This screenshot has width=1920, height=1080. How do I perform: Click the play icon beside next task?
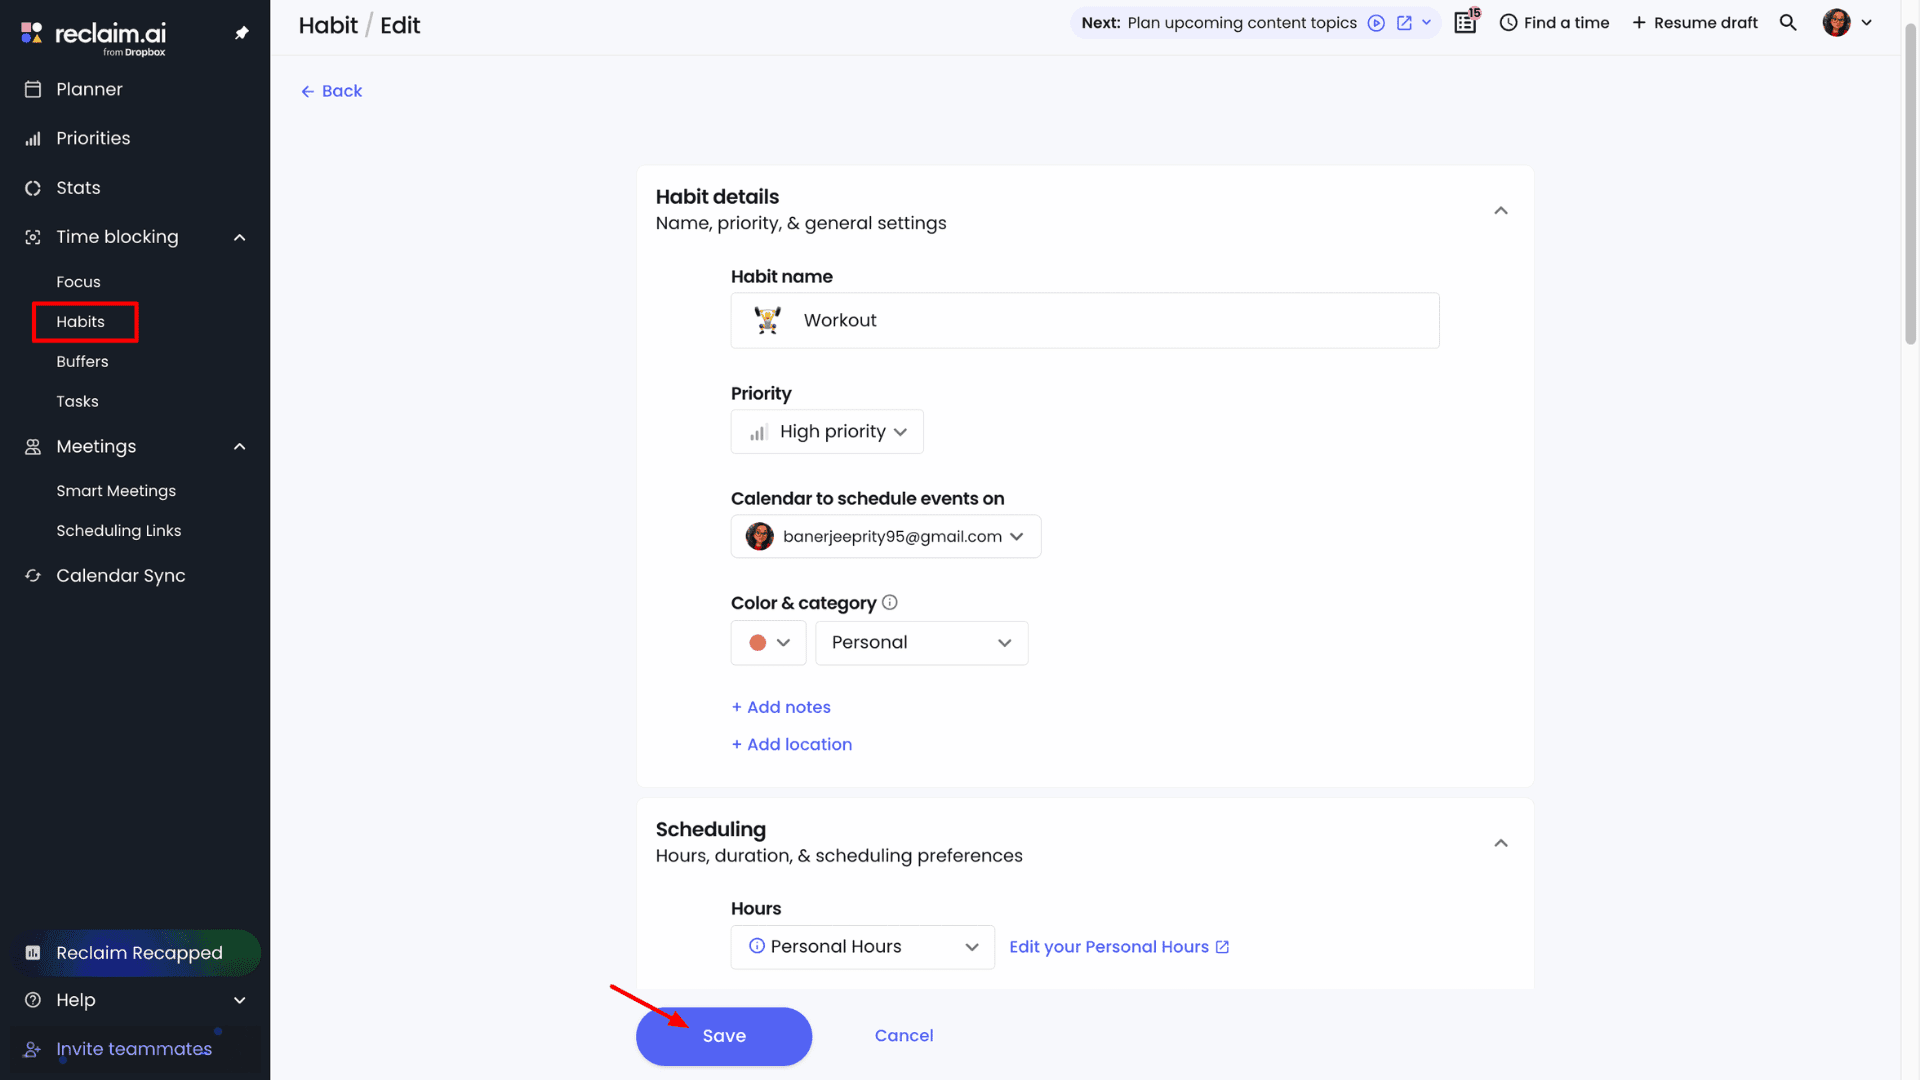click(x=1376, y=23)
